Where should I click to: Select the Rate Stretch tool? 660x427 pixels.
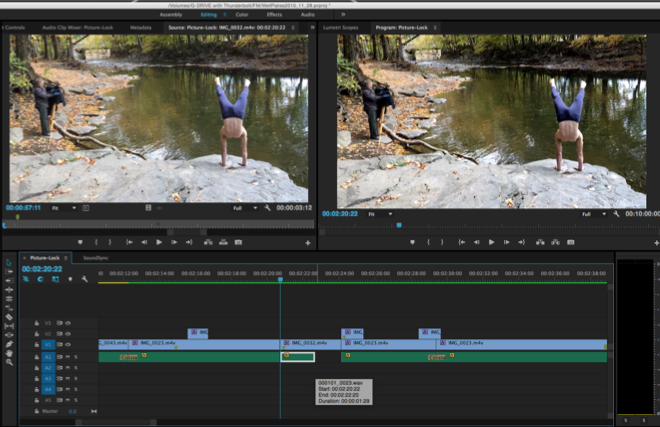9,308
